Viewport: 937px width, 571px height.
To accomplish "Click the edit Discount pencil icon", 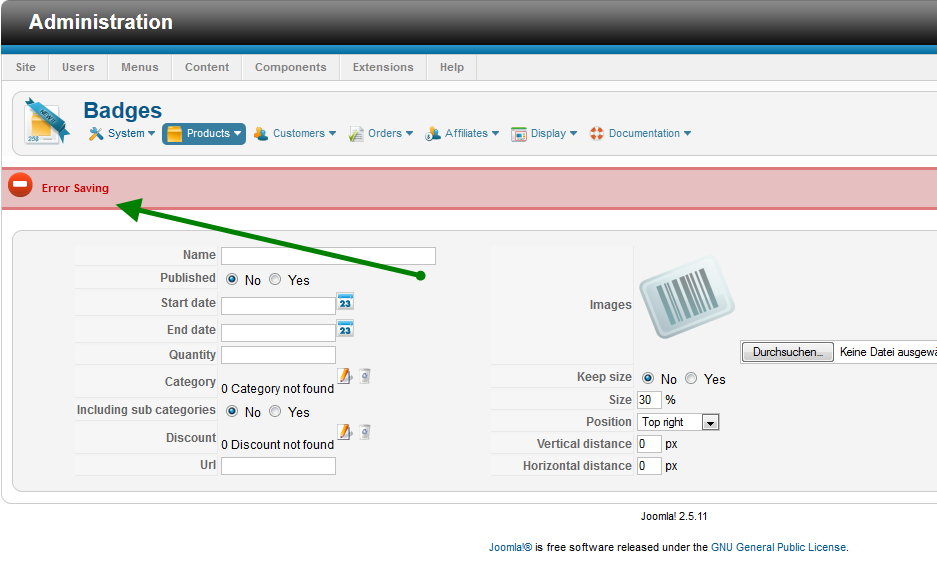I will (345, 432).
